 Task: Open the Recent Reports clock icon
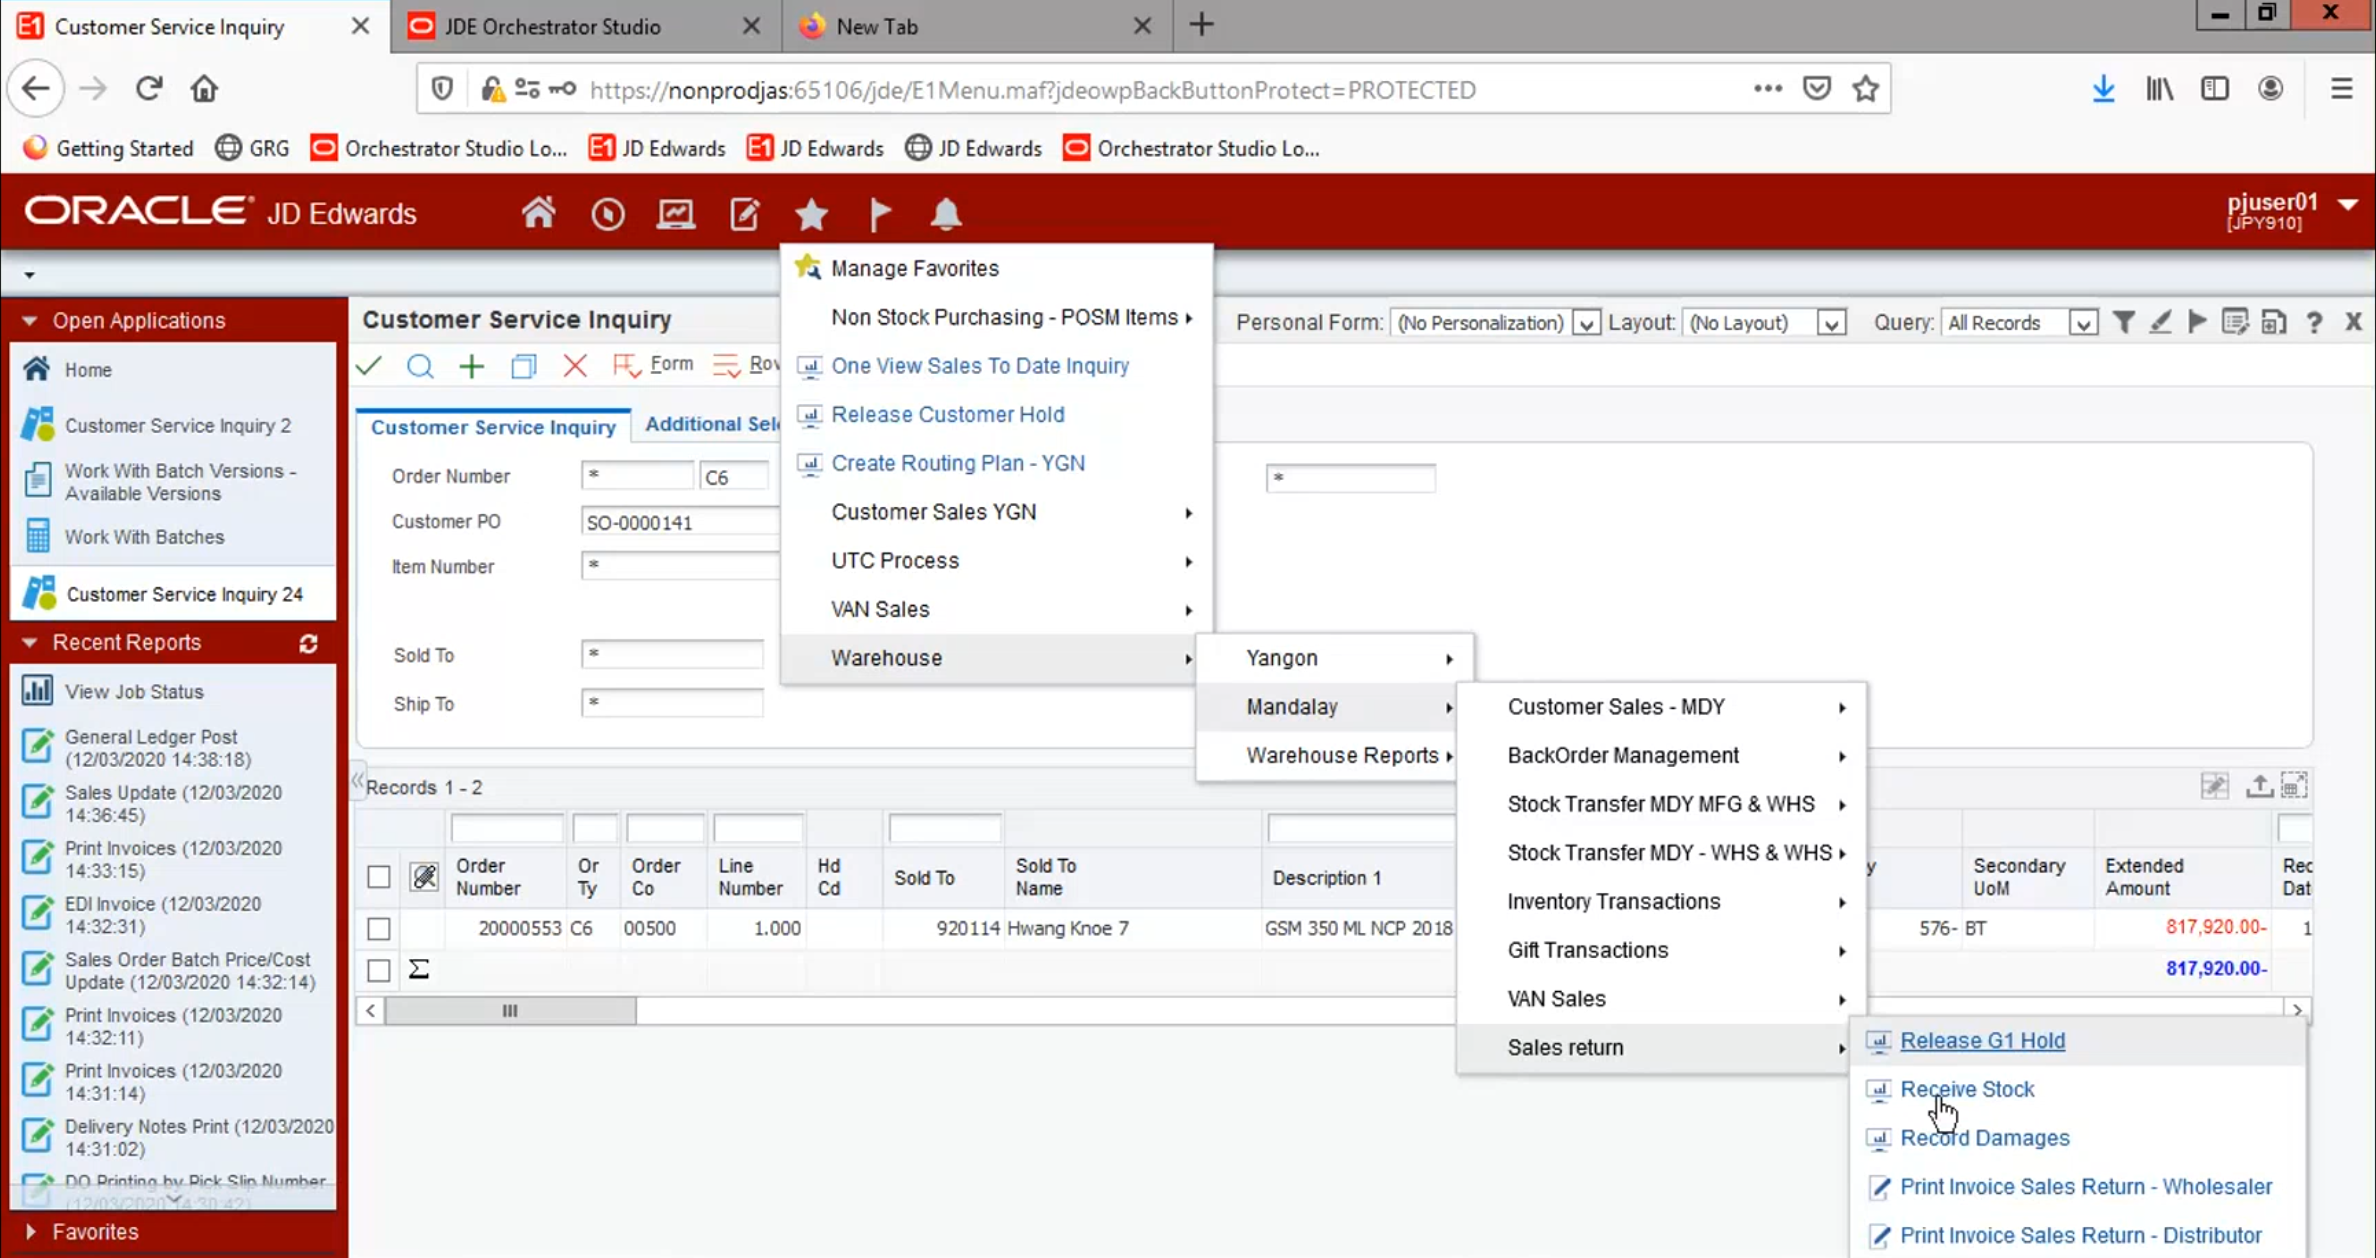(x=607, y=213)
